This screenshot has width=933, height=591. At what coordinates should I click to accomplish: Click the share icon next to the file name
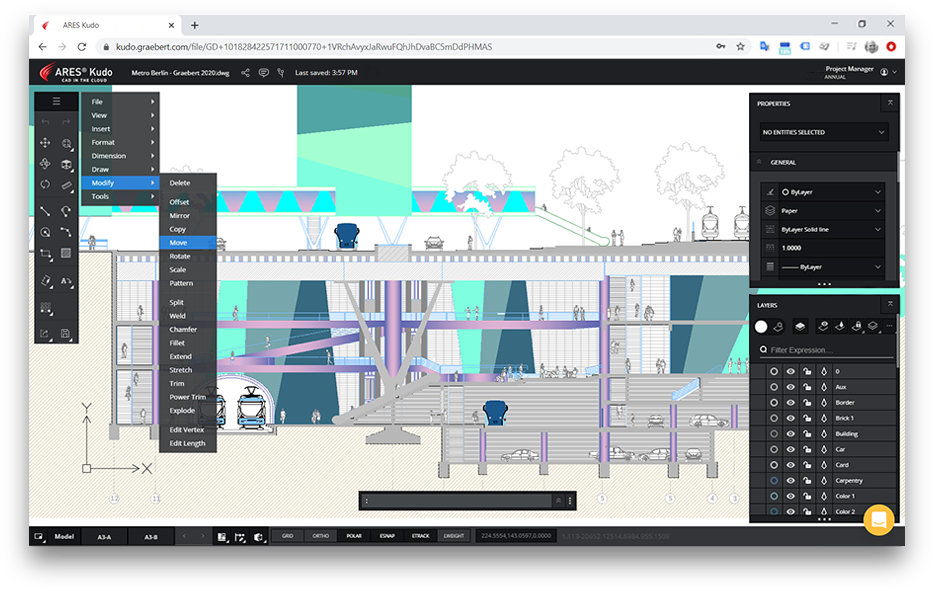click(246, 73)
